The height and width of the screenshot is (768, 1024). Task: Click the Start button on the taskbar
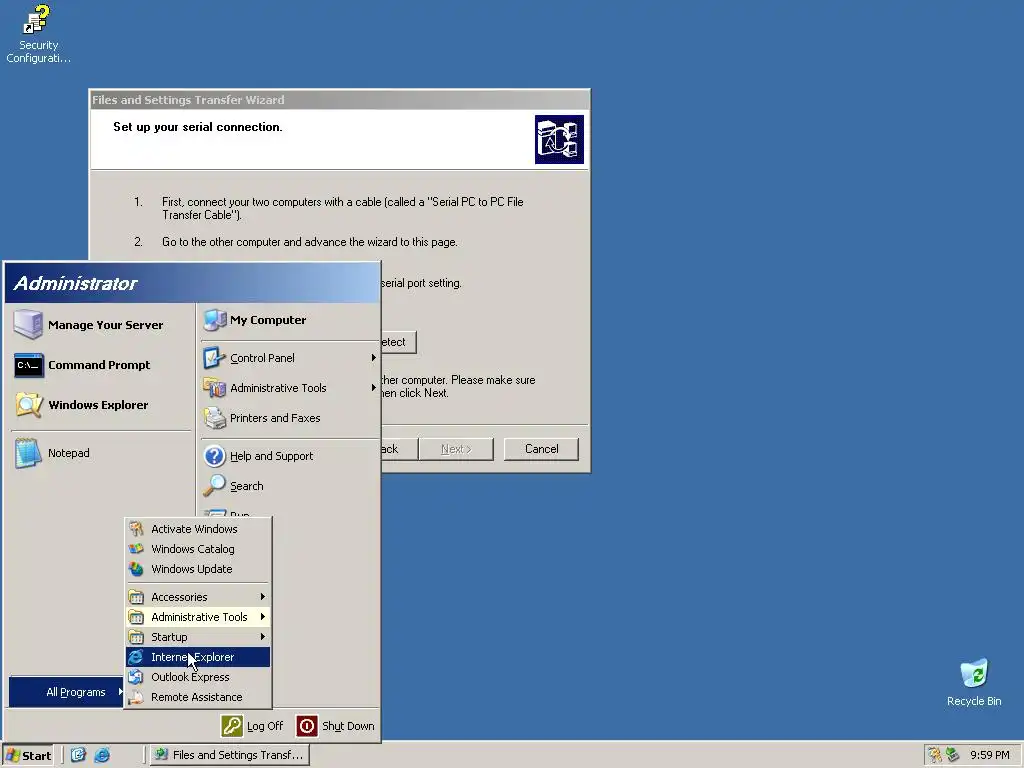coord(29,756)
